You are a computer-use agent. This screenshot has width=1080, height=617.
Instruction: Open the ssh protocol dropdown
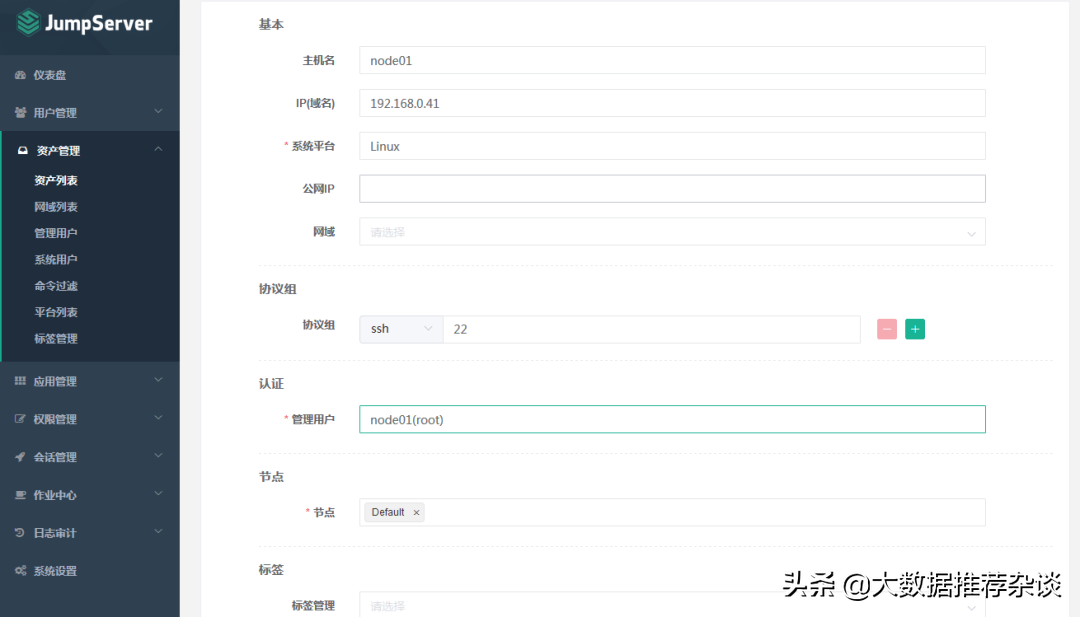click(x=401, y=329)
